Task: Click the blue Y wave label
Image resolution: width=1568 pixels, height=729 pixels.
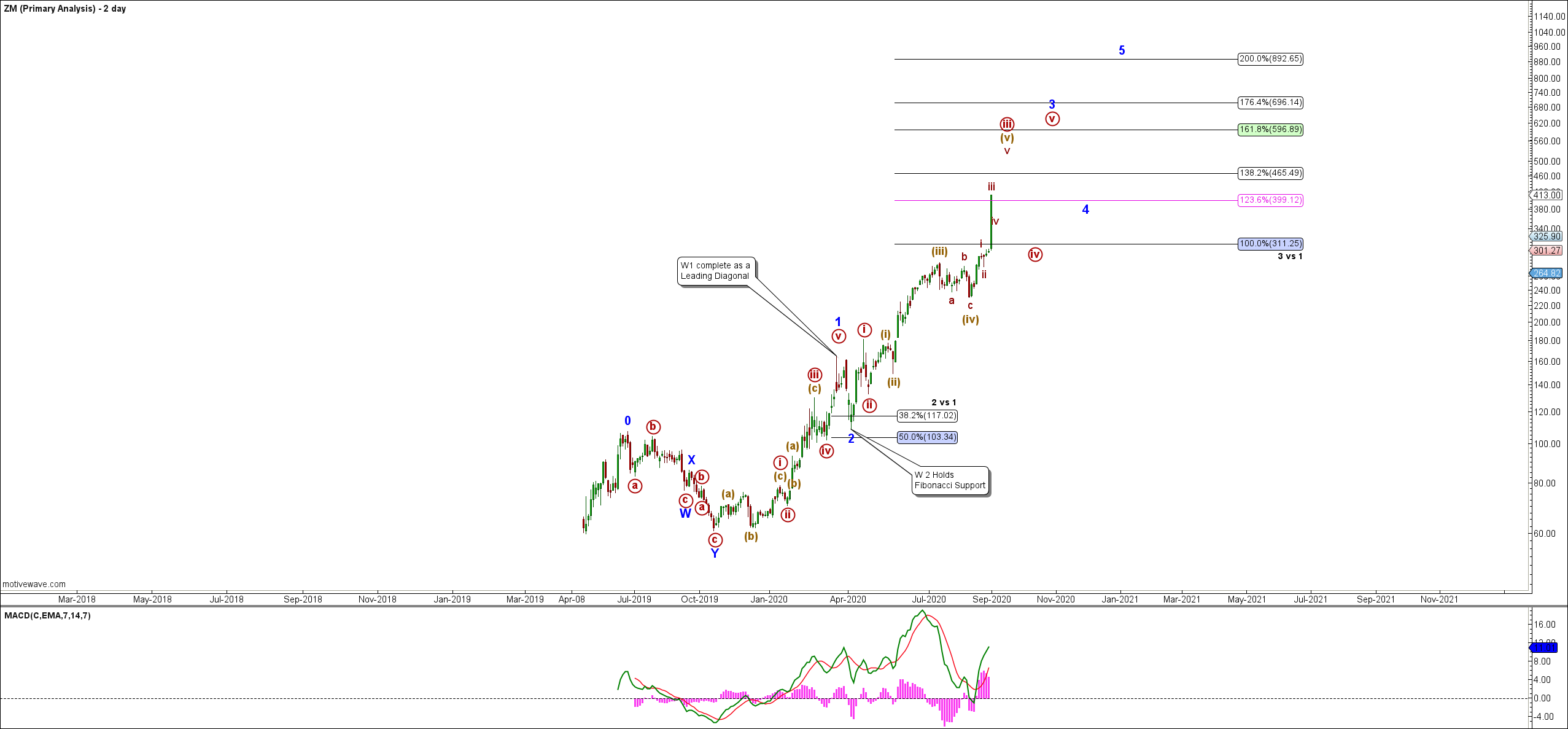Action: [714, 553]
